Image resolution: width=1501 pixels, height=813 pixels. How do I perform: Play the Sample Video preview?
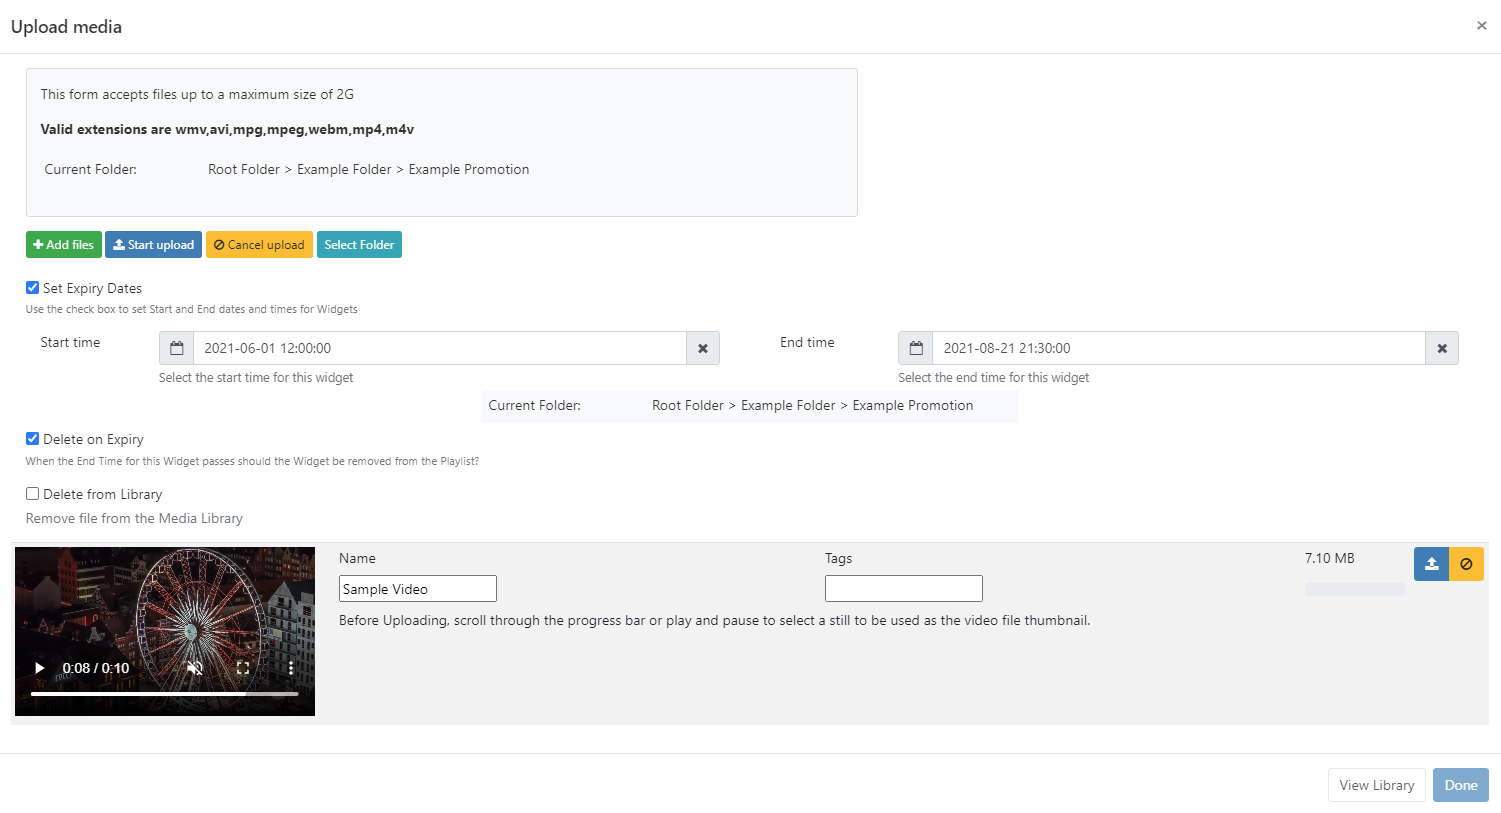pos(40,668)
